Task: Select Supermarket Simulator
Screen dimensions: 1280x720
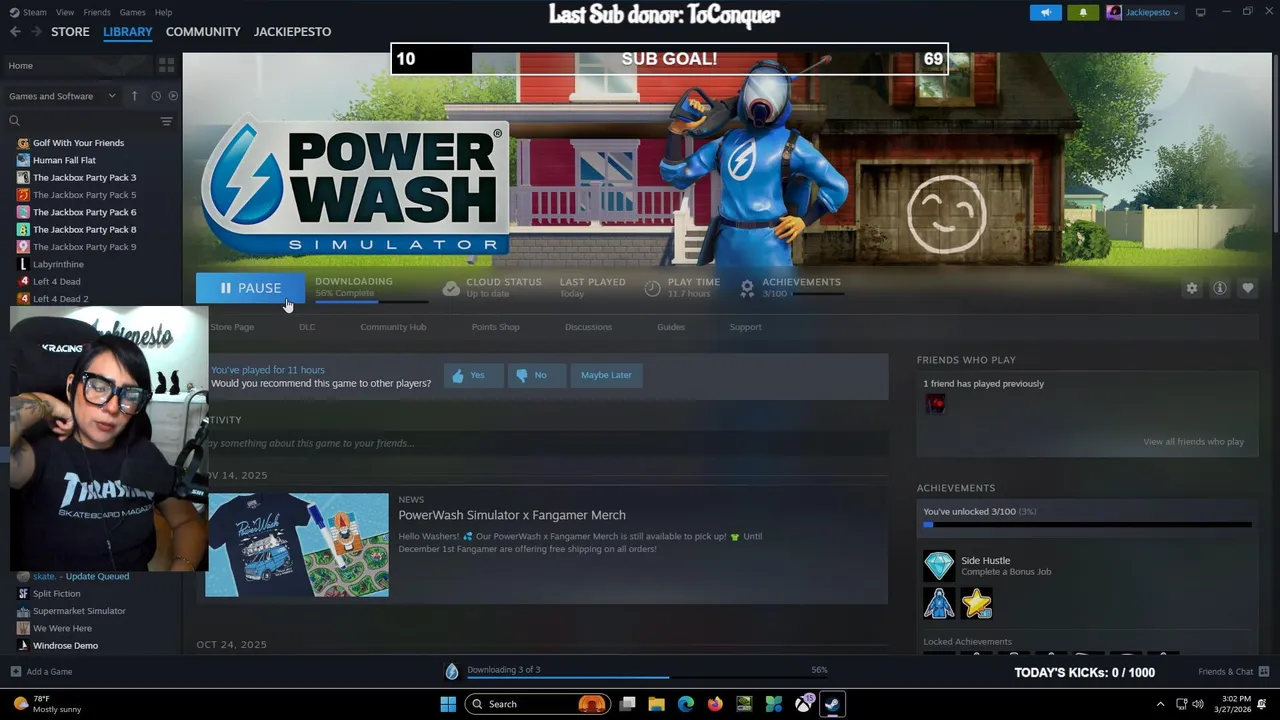Action: click(x=79, y=611)
